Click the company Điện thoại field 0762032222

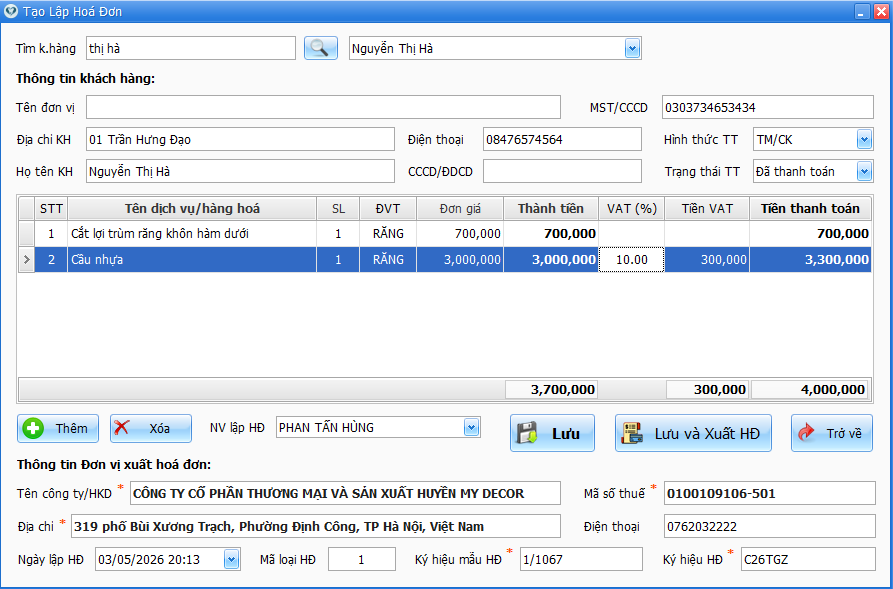click(x=769, y=526)
